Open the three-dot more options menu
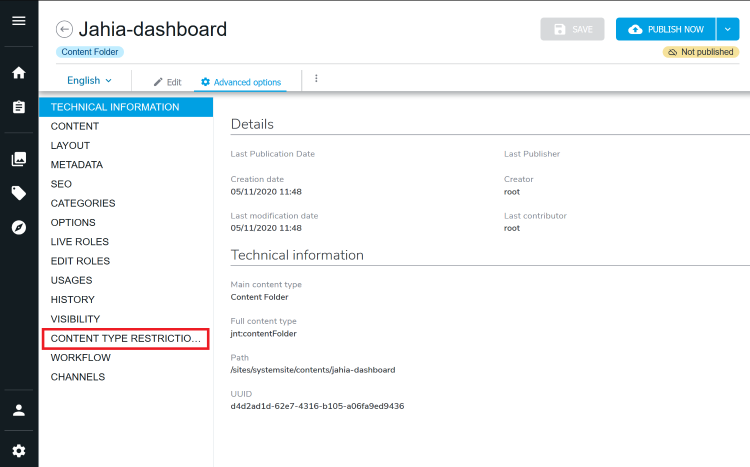Screen dimensions: 750x467 tap(316, 78)
